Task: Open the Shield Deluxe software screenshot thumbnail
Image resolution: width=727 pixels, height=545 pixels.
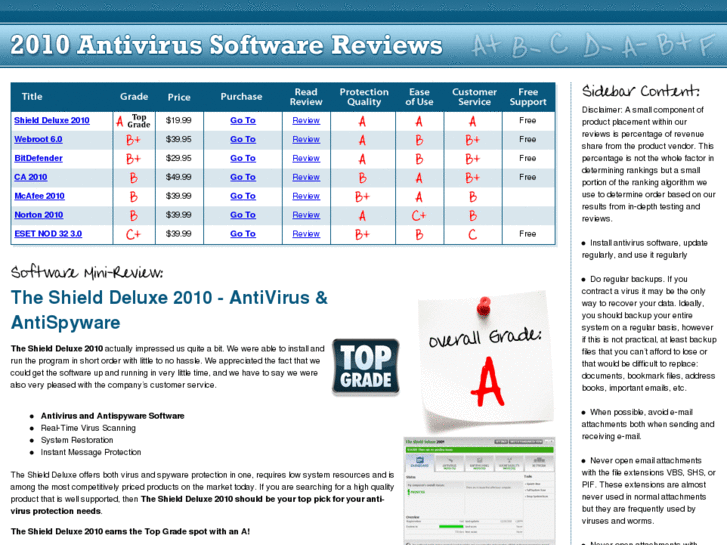Action: click(x=479, y=490)
